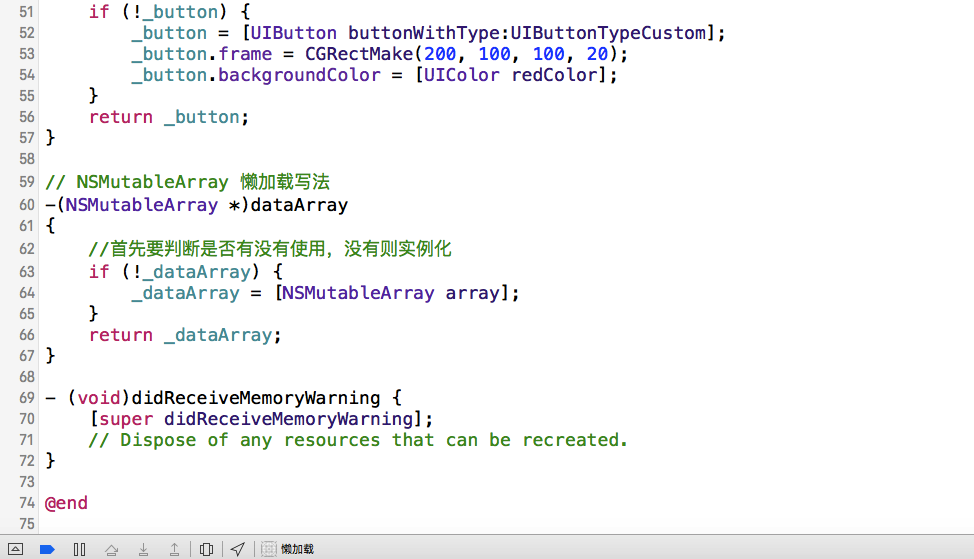
Task: Click the '@end' keyword
Action: click(66, 503)
